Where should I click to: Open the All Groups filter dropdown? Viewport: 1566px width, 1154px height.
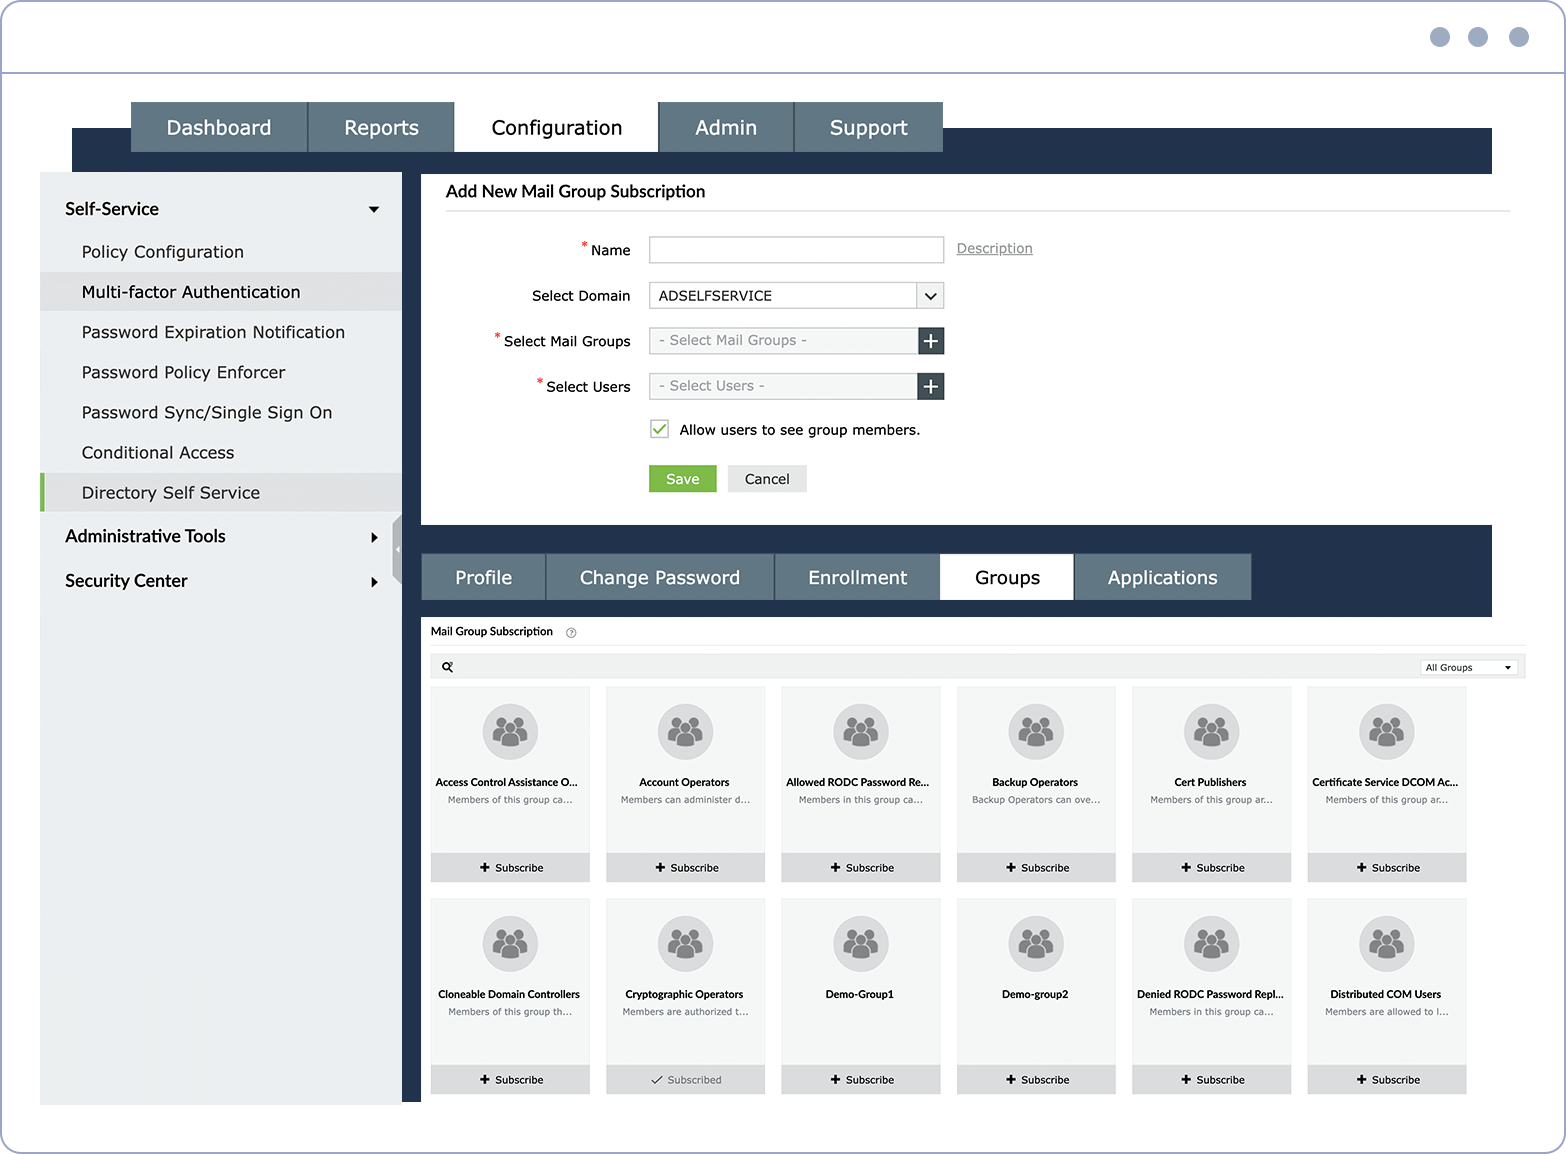click(x=1468, y=667)
